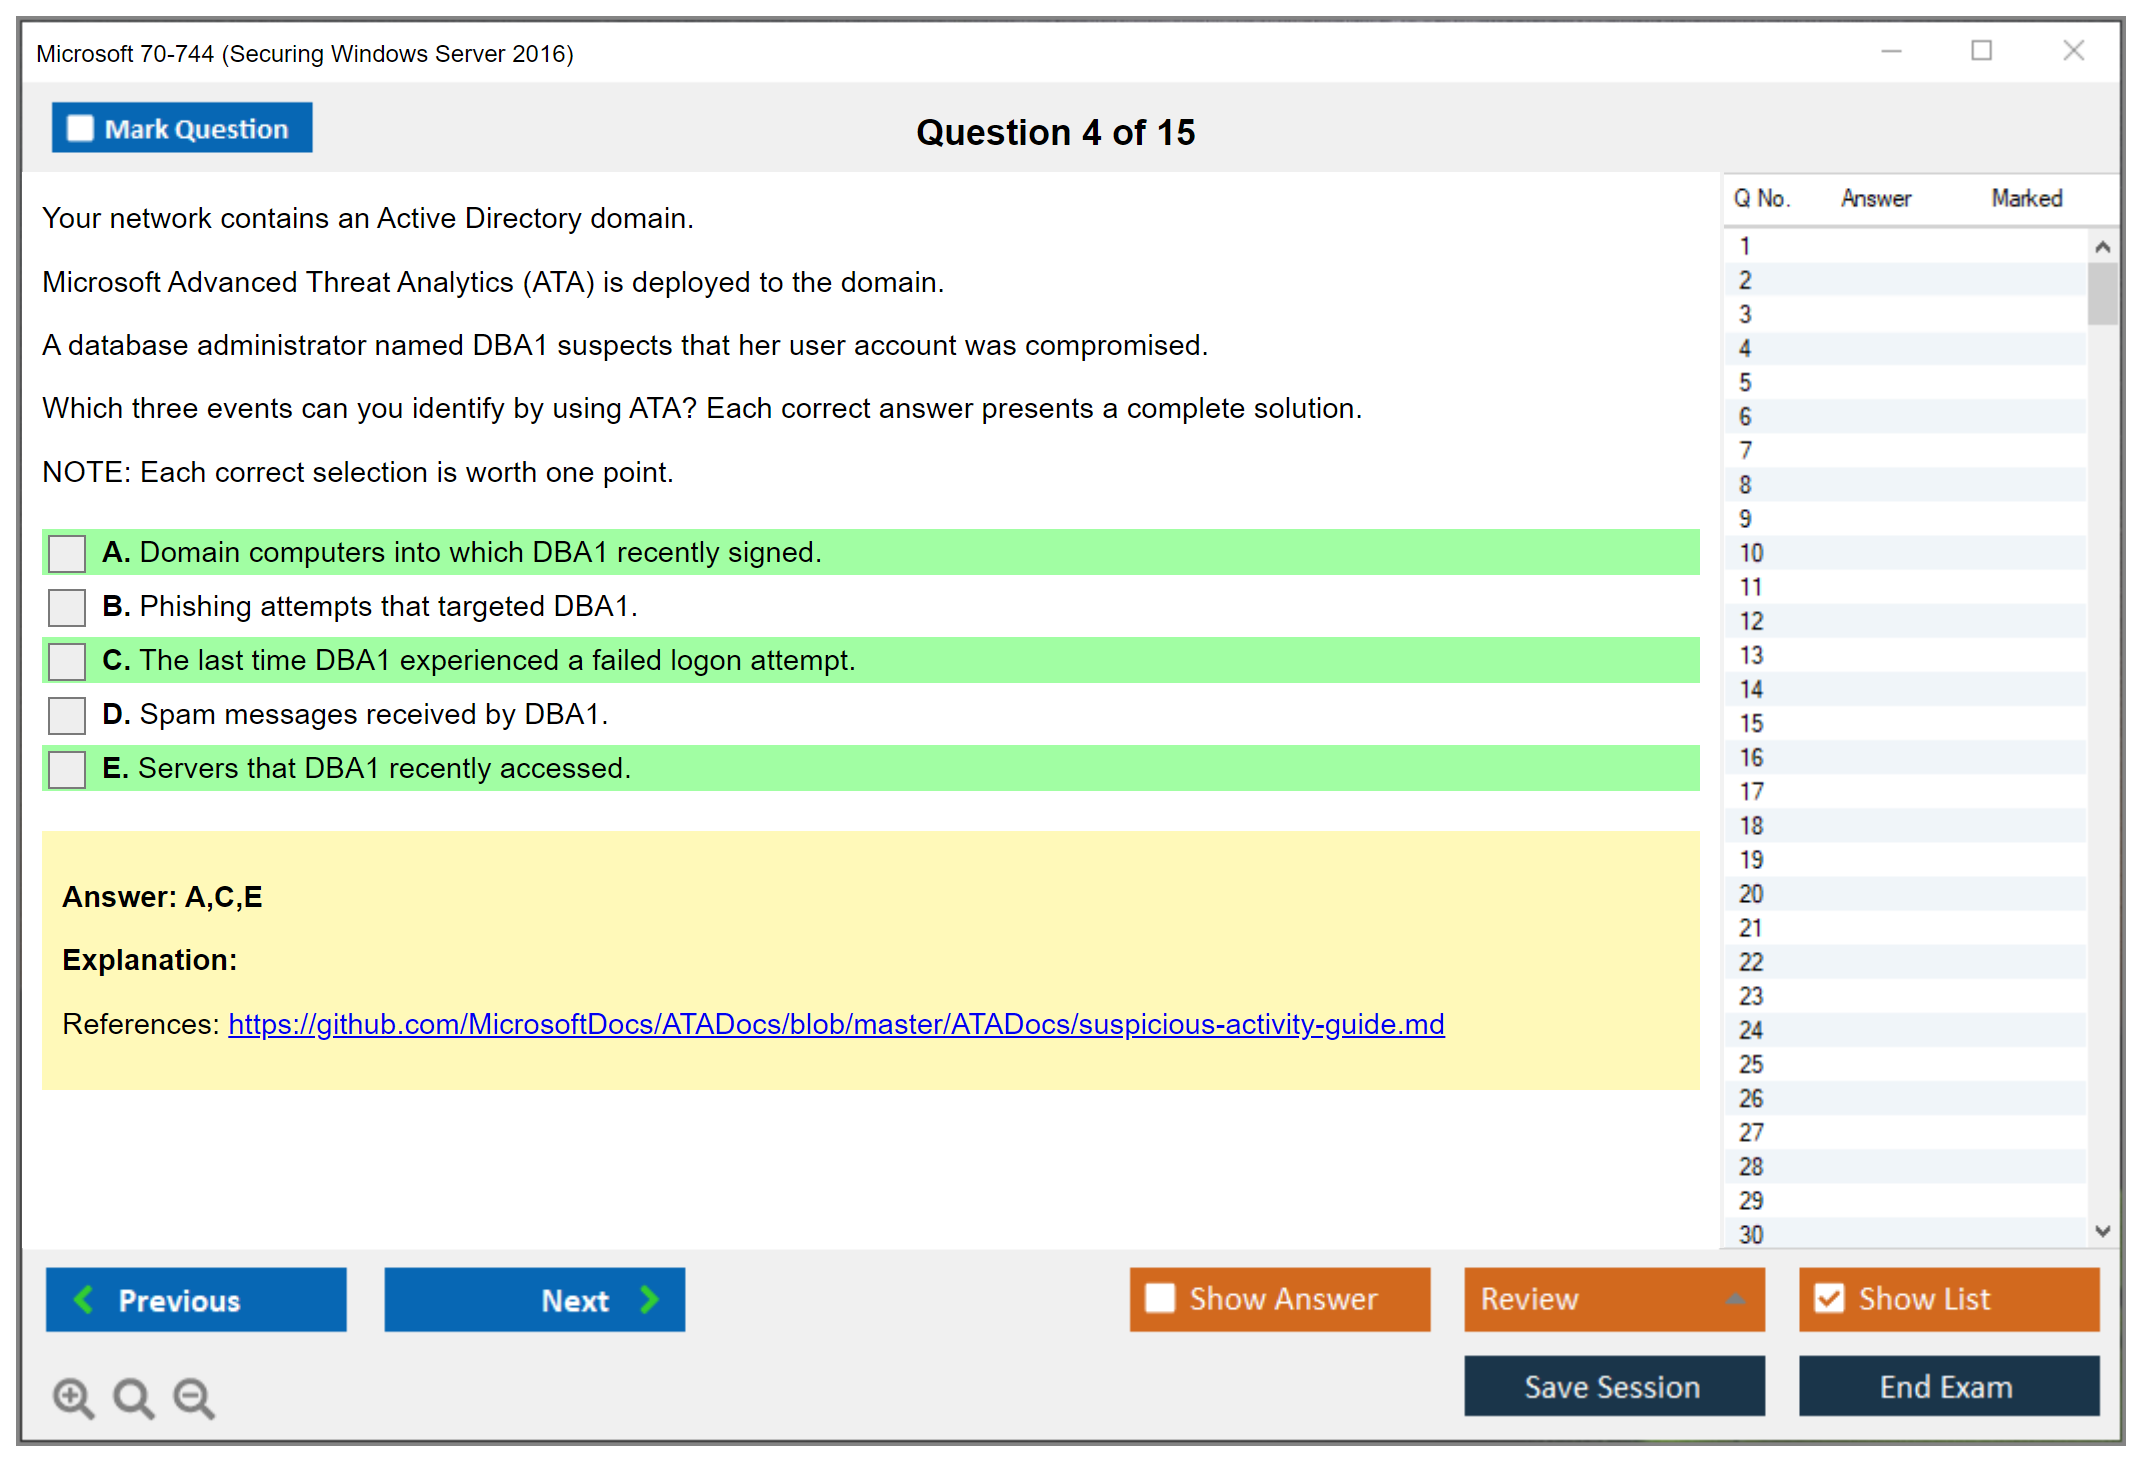2150x1470 pixels.
Task: Uncheck the Show List option
Action: pos(1829,1298)
